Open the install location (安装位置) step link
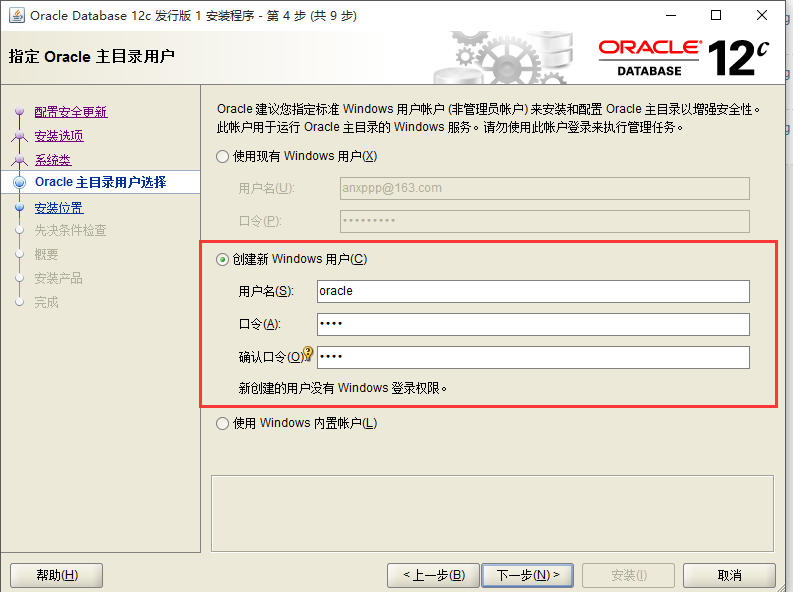Screen dimensions: 793x592 59,208
